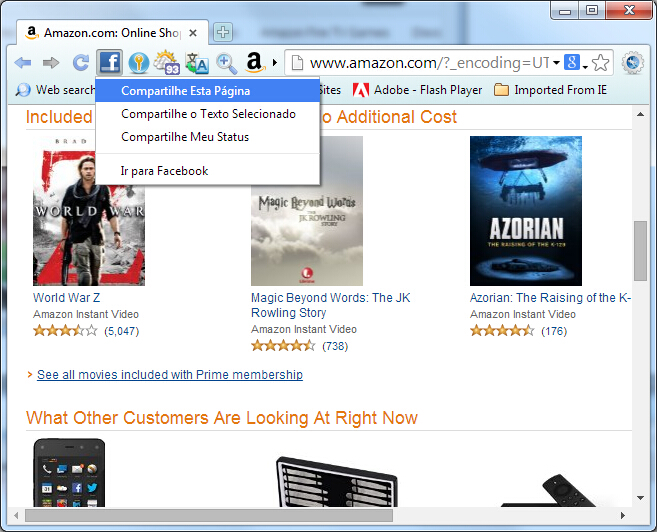The height and width of the screenshot is (532, 657).
Task: Expand the toolbar overflow arrow
Action: (275, 63)
